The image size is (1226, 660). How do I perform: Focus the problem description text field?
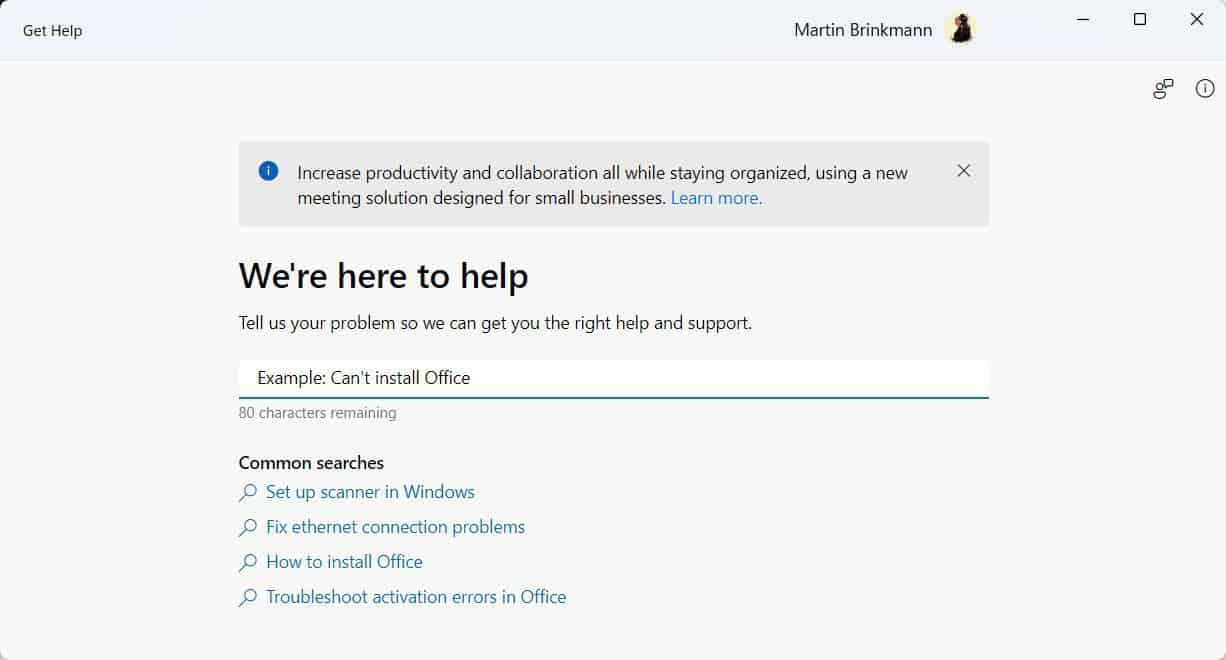(x=613, y=378)
